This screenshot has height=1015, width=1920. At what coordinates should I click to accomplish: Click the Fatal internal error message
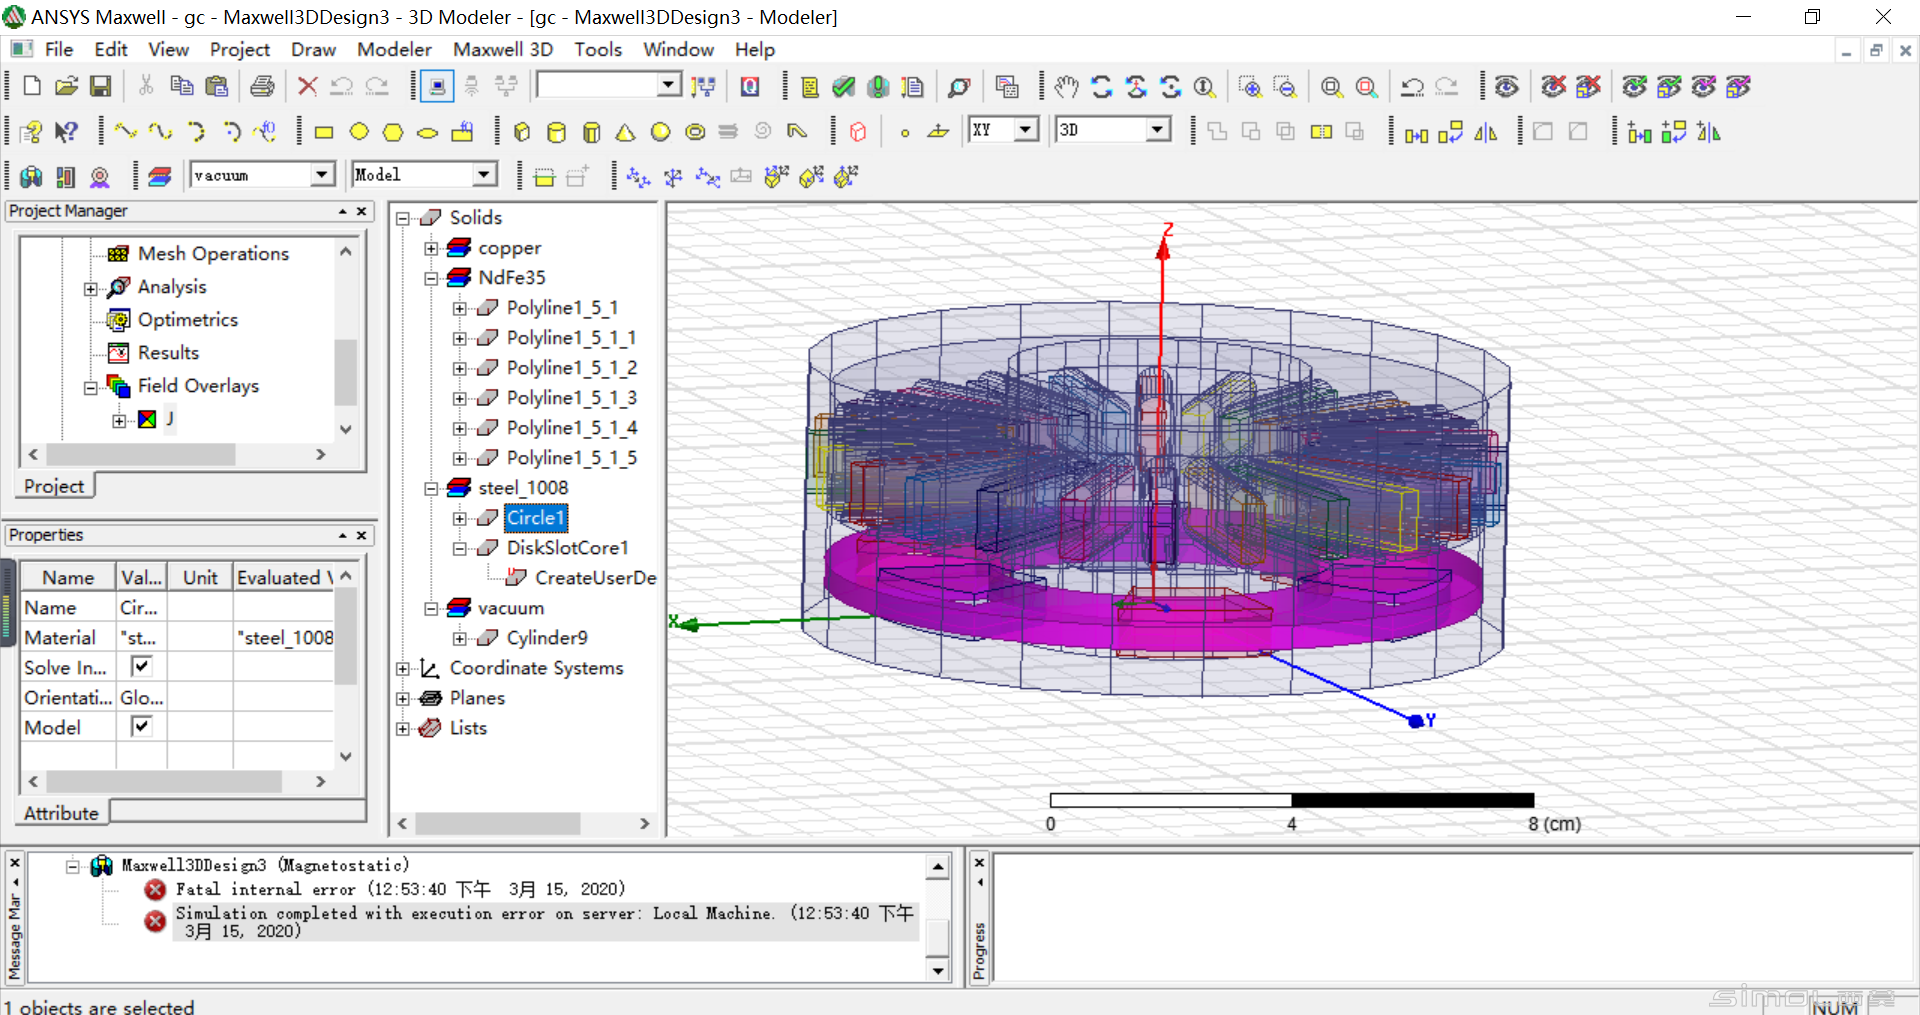pyautogui.click(x=400, y=889)
